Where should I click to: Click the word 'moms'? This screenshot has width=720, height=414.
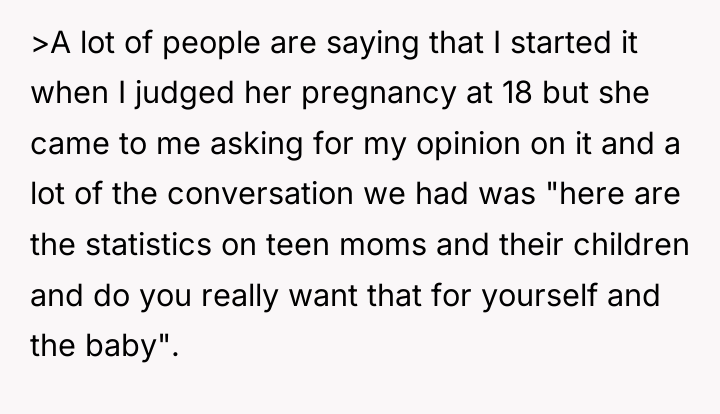383,245
